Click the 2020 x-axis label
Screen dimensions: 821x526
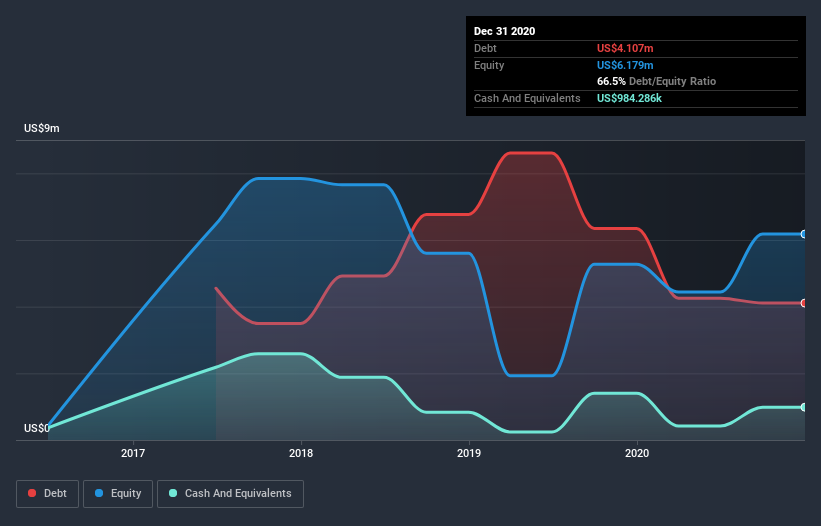[x=637, y=453]
